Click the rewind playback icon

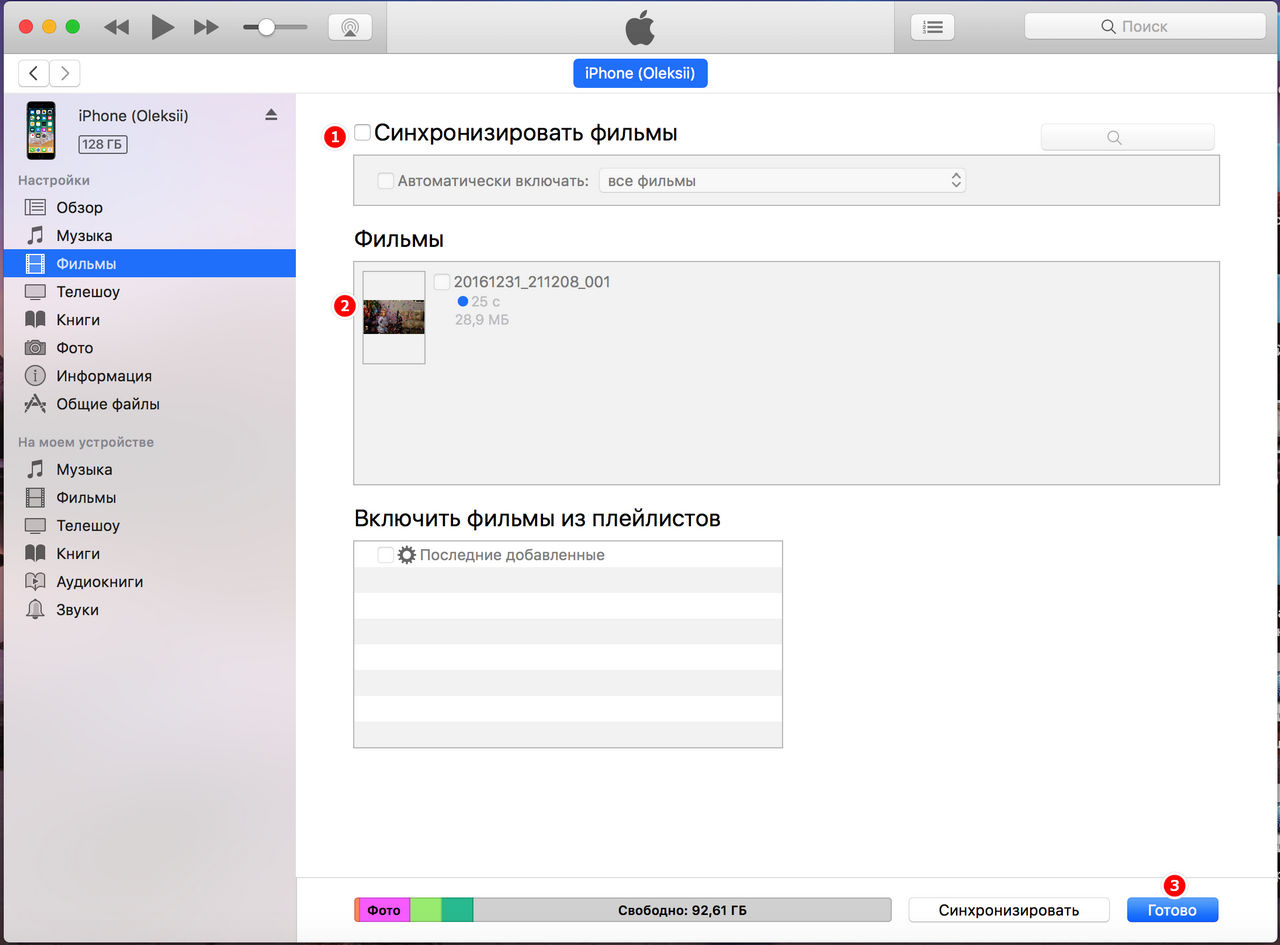point(117,28)
